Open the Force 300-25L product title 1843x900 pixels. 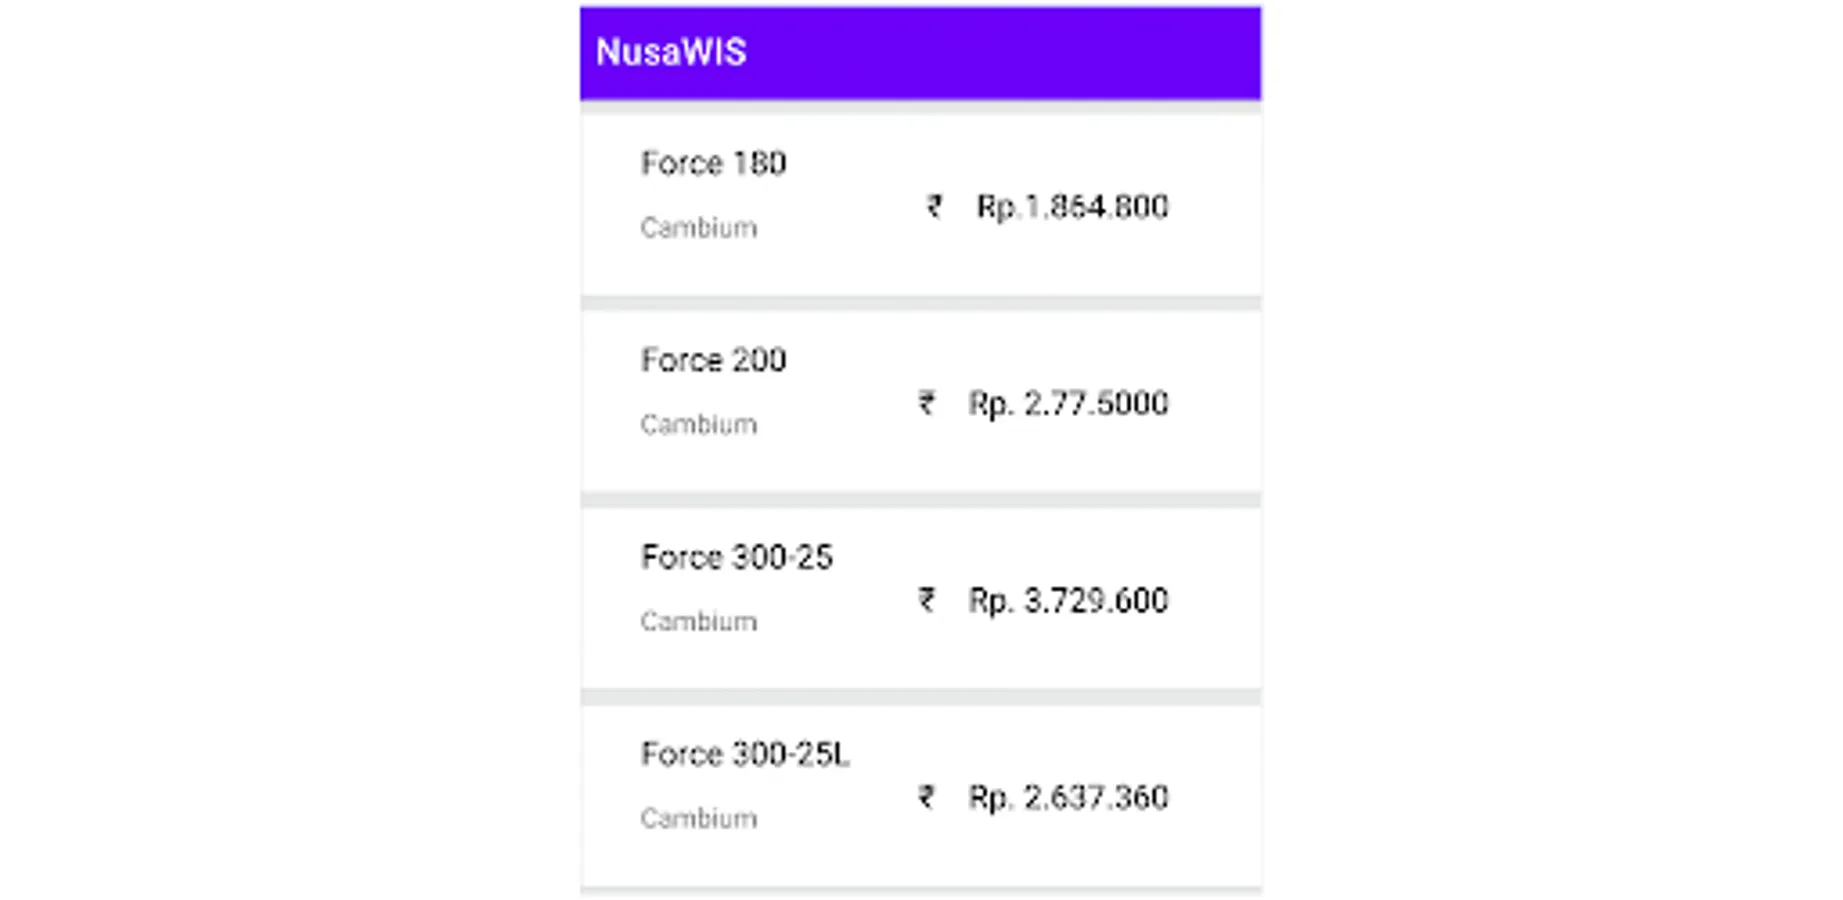[745, 754]
